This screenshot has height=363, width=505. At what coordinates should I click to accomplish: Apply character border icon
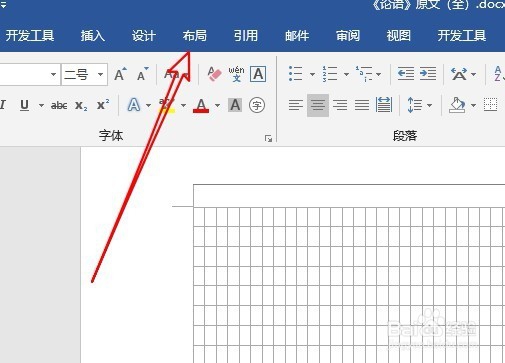click(258, 74)
